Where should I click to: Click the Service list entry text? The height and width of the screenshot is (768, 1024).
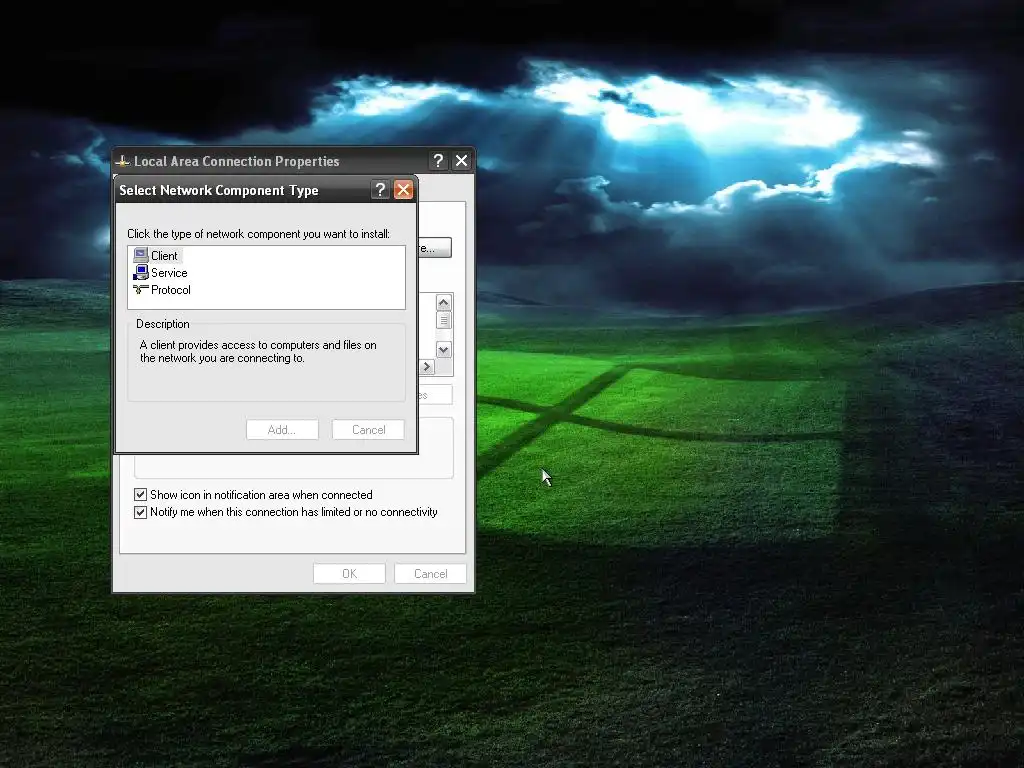(x=169, y=272)
